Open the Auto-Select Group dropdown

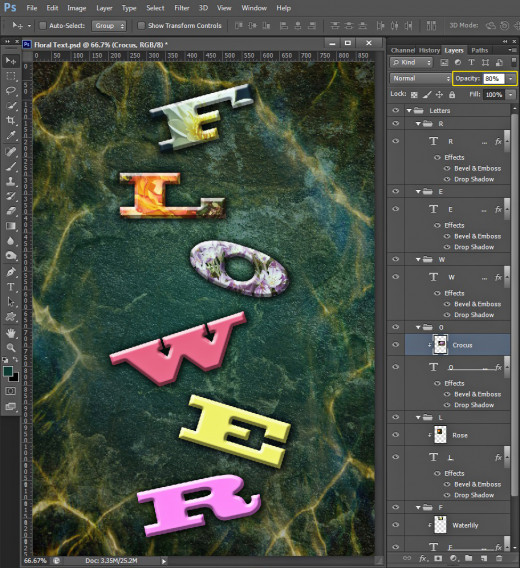click(109, 26)
